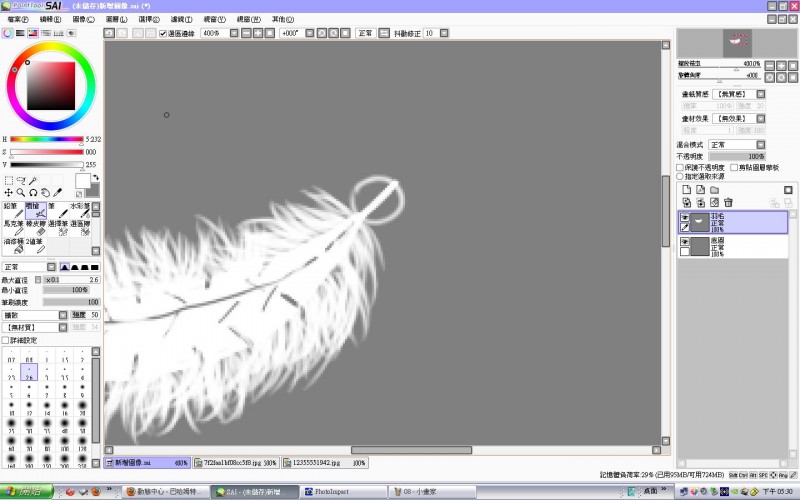800x500 pixels.
Task: Select the Pencil (鉛筆) brush tool
Action: pyautogui.click(x=13, y=210)
